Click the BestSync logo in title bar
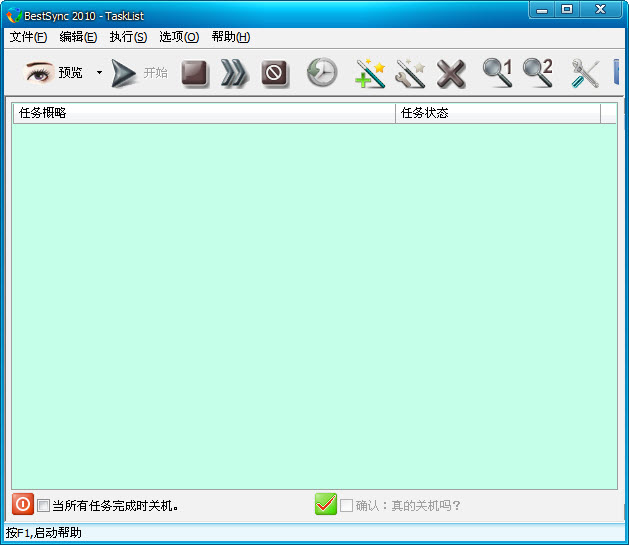This screenshot has height=545, width=629. click(14, 15)
